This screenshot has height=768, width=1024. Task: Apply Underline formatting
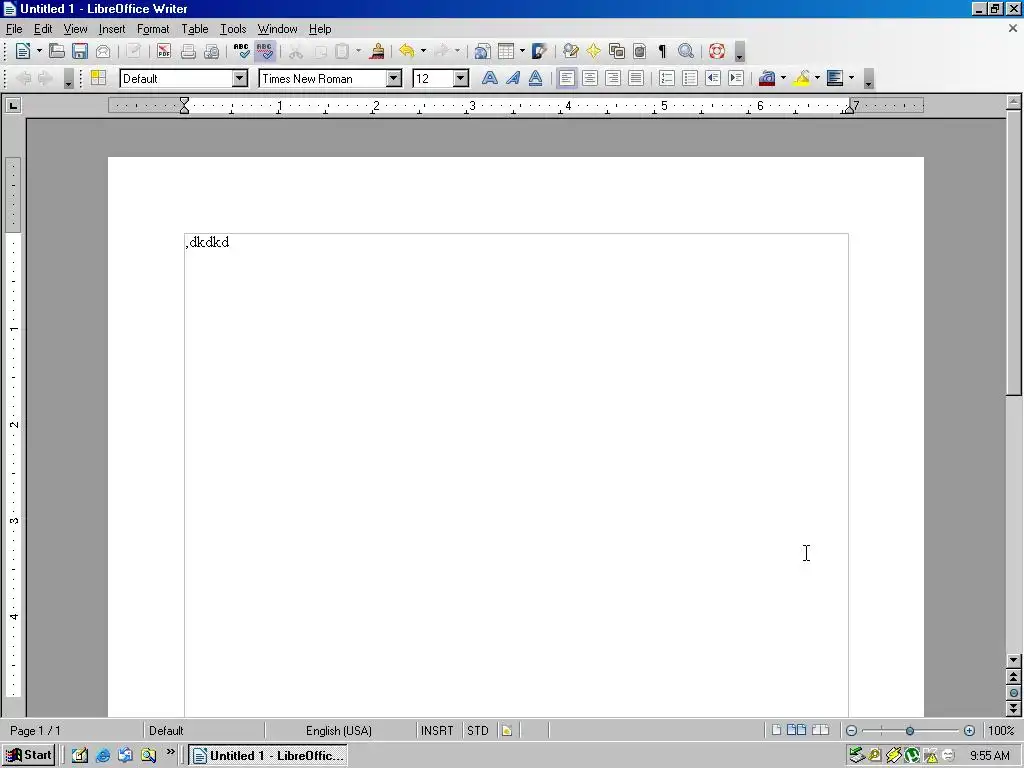[x=536, y=78]
